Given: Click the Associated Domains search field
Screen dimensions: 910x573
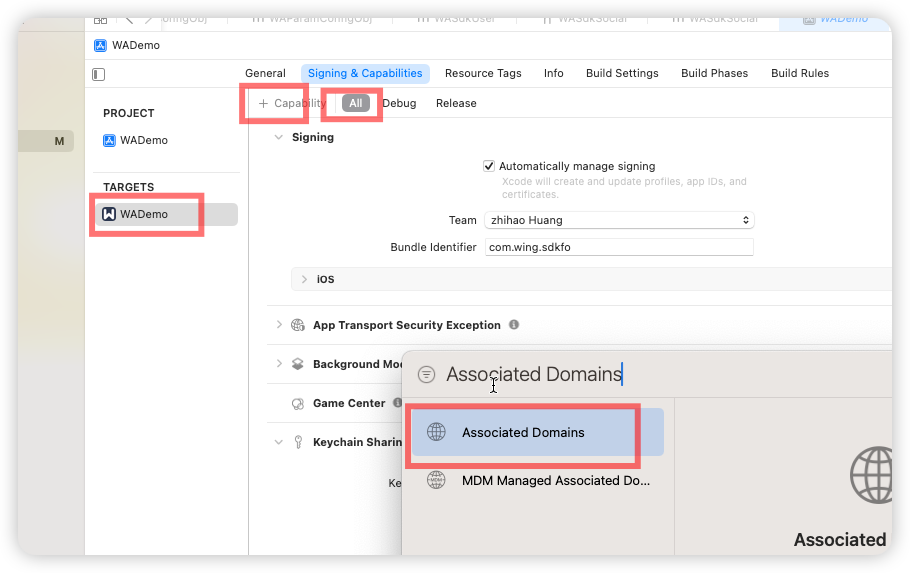Looking at the screenshot, I should (x=534, y=374).
